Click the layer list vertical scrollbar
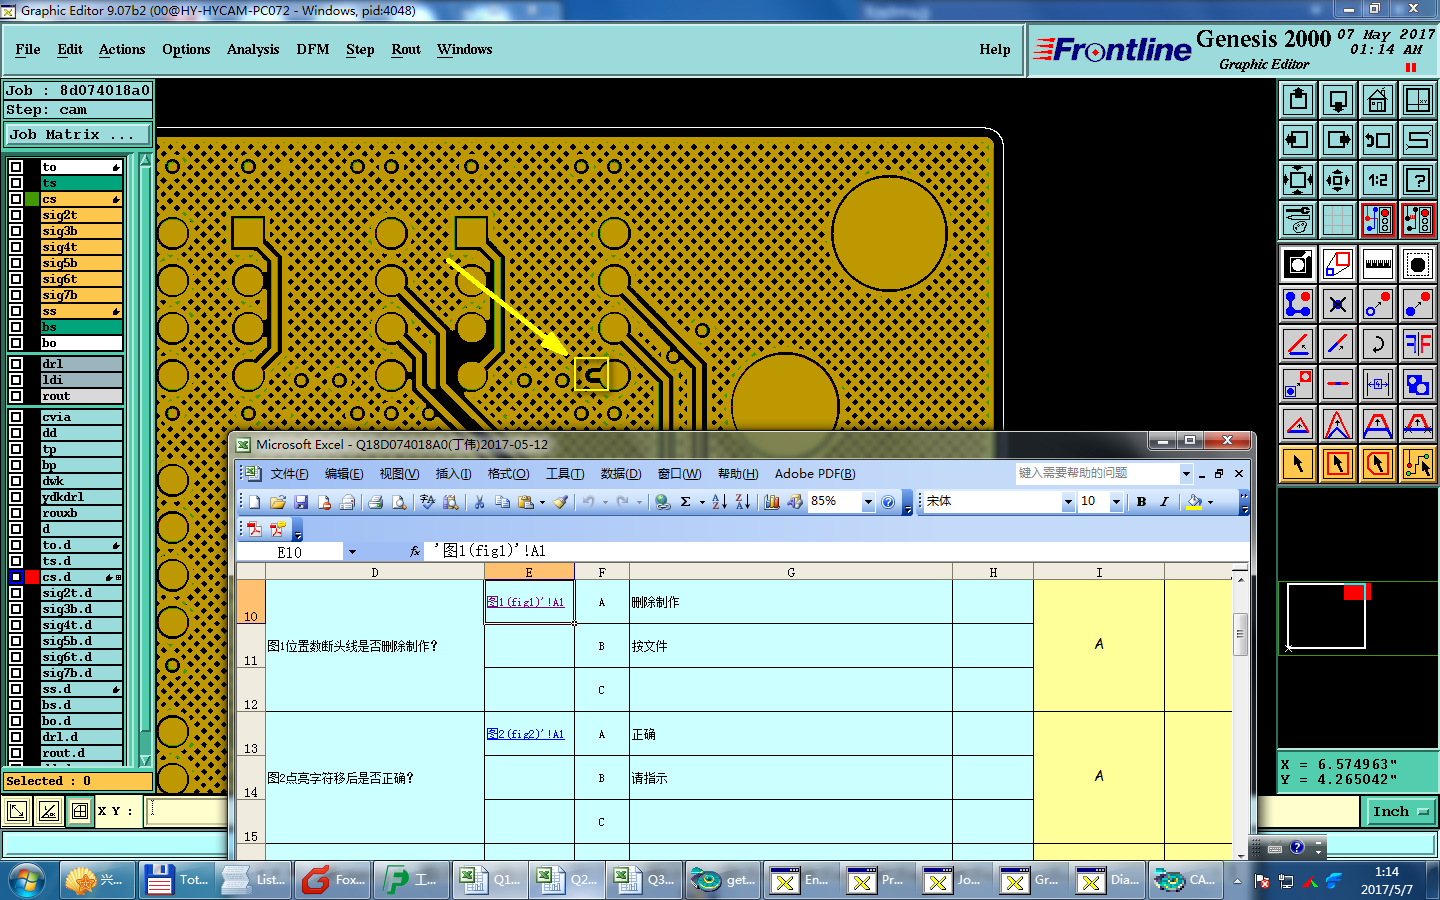Viewport: 1440px width, 900px height. (x=145, y=460)
